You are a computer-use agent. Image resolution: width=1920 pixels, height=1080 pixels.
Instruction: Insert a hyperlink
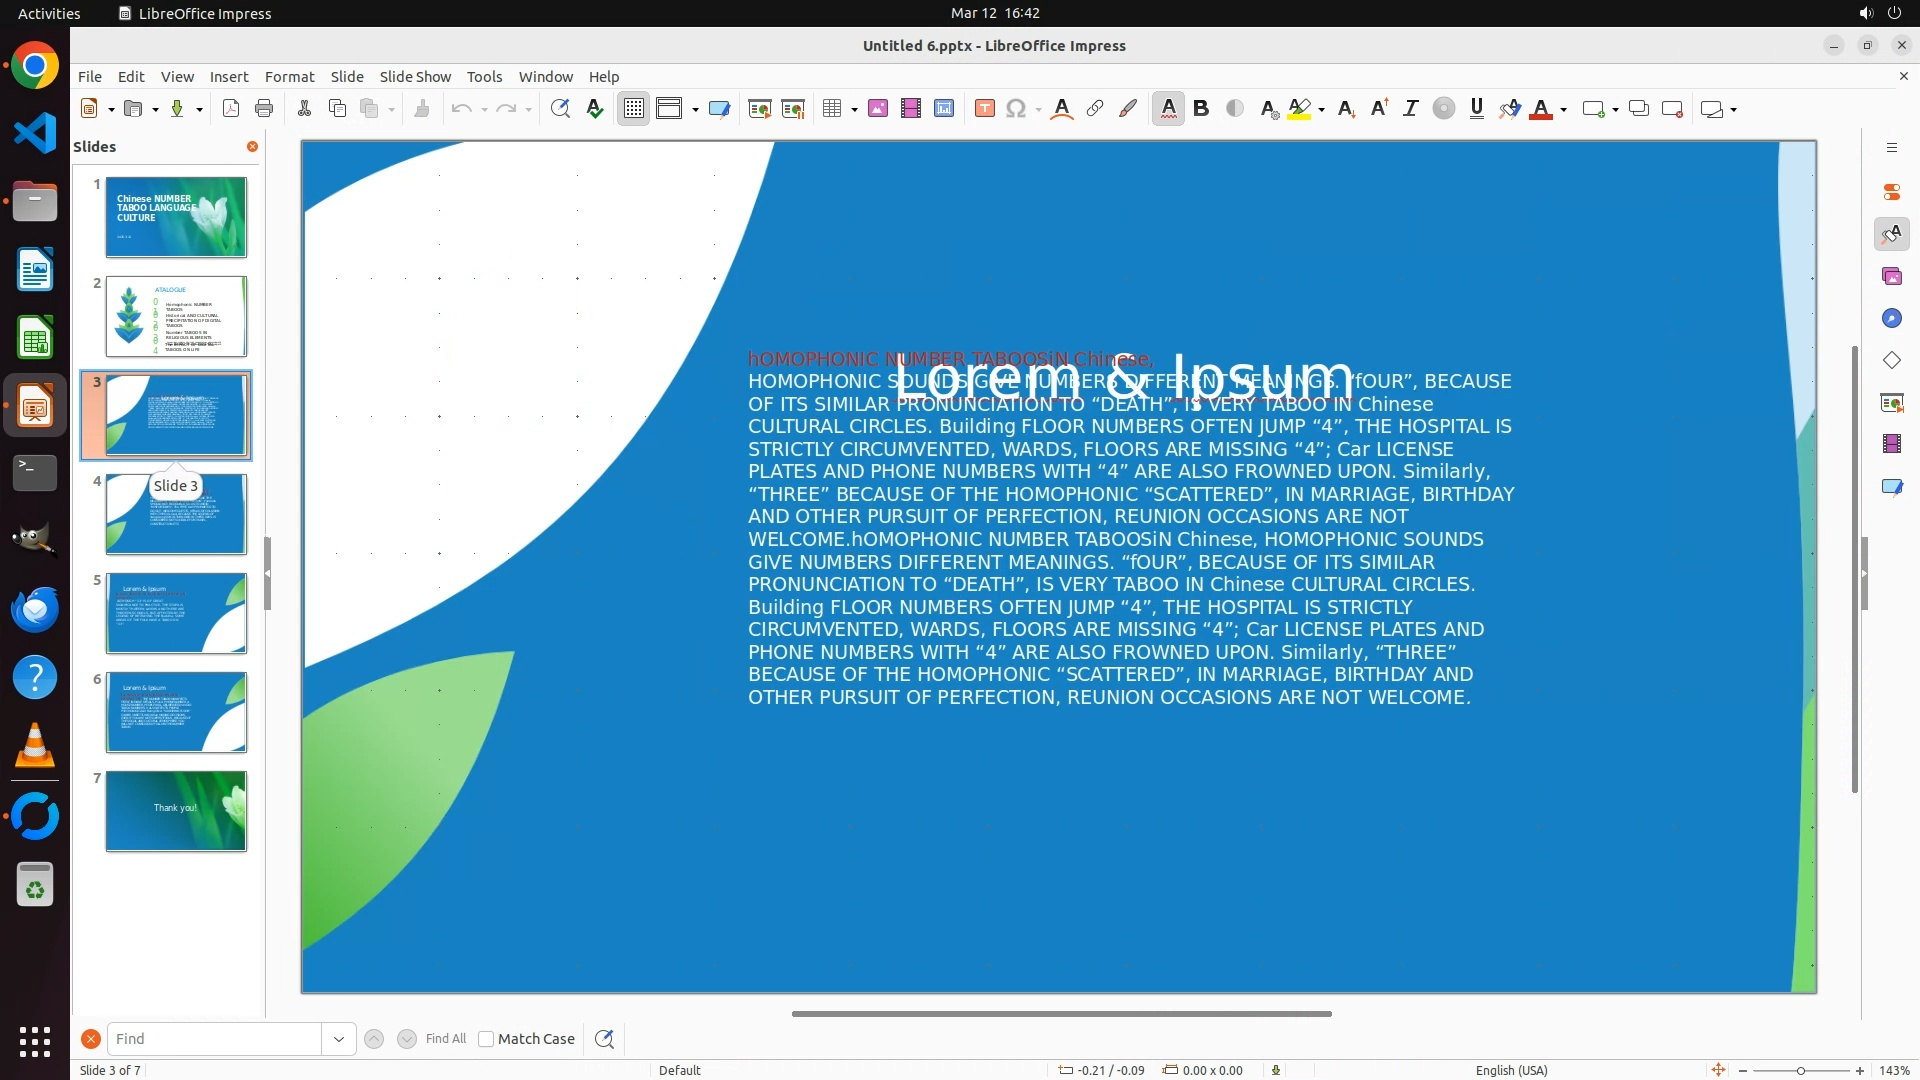pyautogui.click(x=1095, y=109)
